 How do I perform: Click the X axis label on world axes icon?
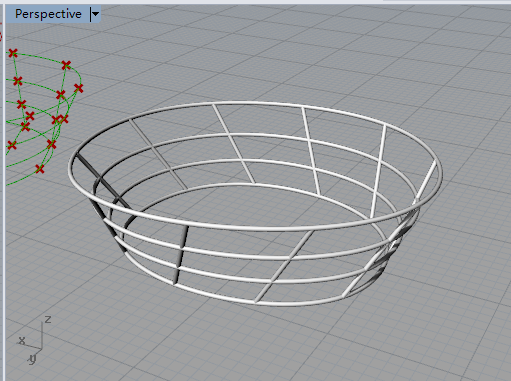pos(22,340)
